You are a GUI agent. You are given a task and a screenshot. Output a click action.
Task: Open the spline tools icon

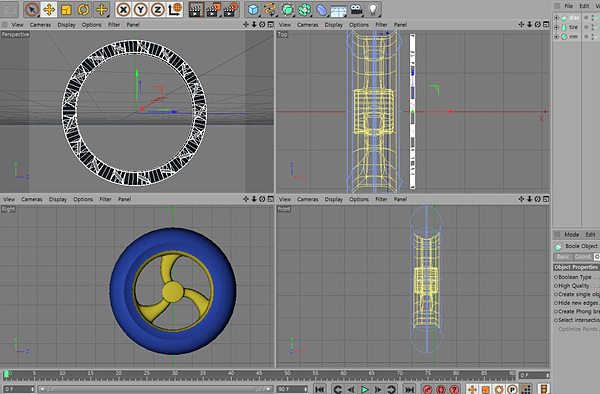coord(270,10)
